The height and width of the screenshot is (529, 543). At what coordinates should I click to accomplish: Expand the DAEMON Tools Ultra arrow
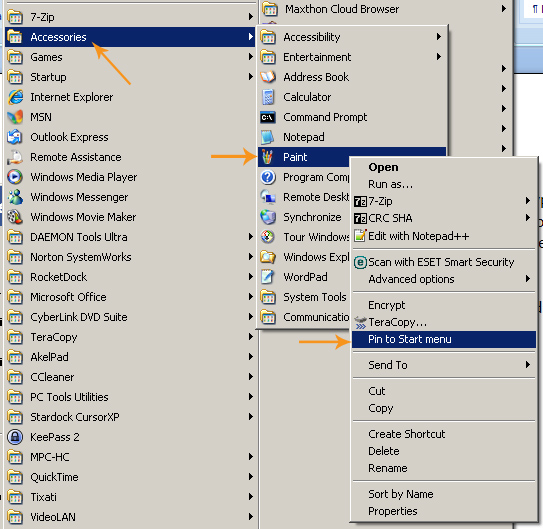251,237
